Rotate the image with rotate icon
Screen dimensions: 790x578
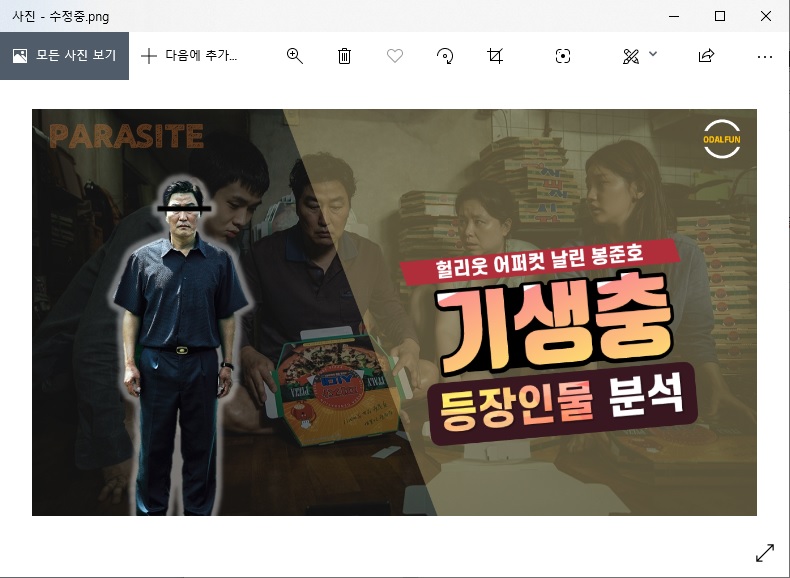point(445,56)
